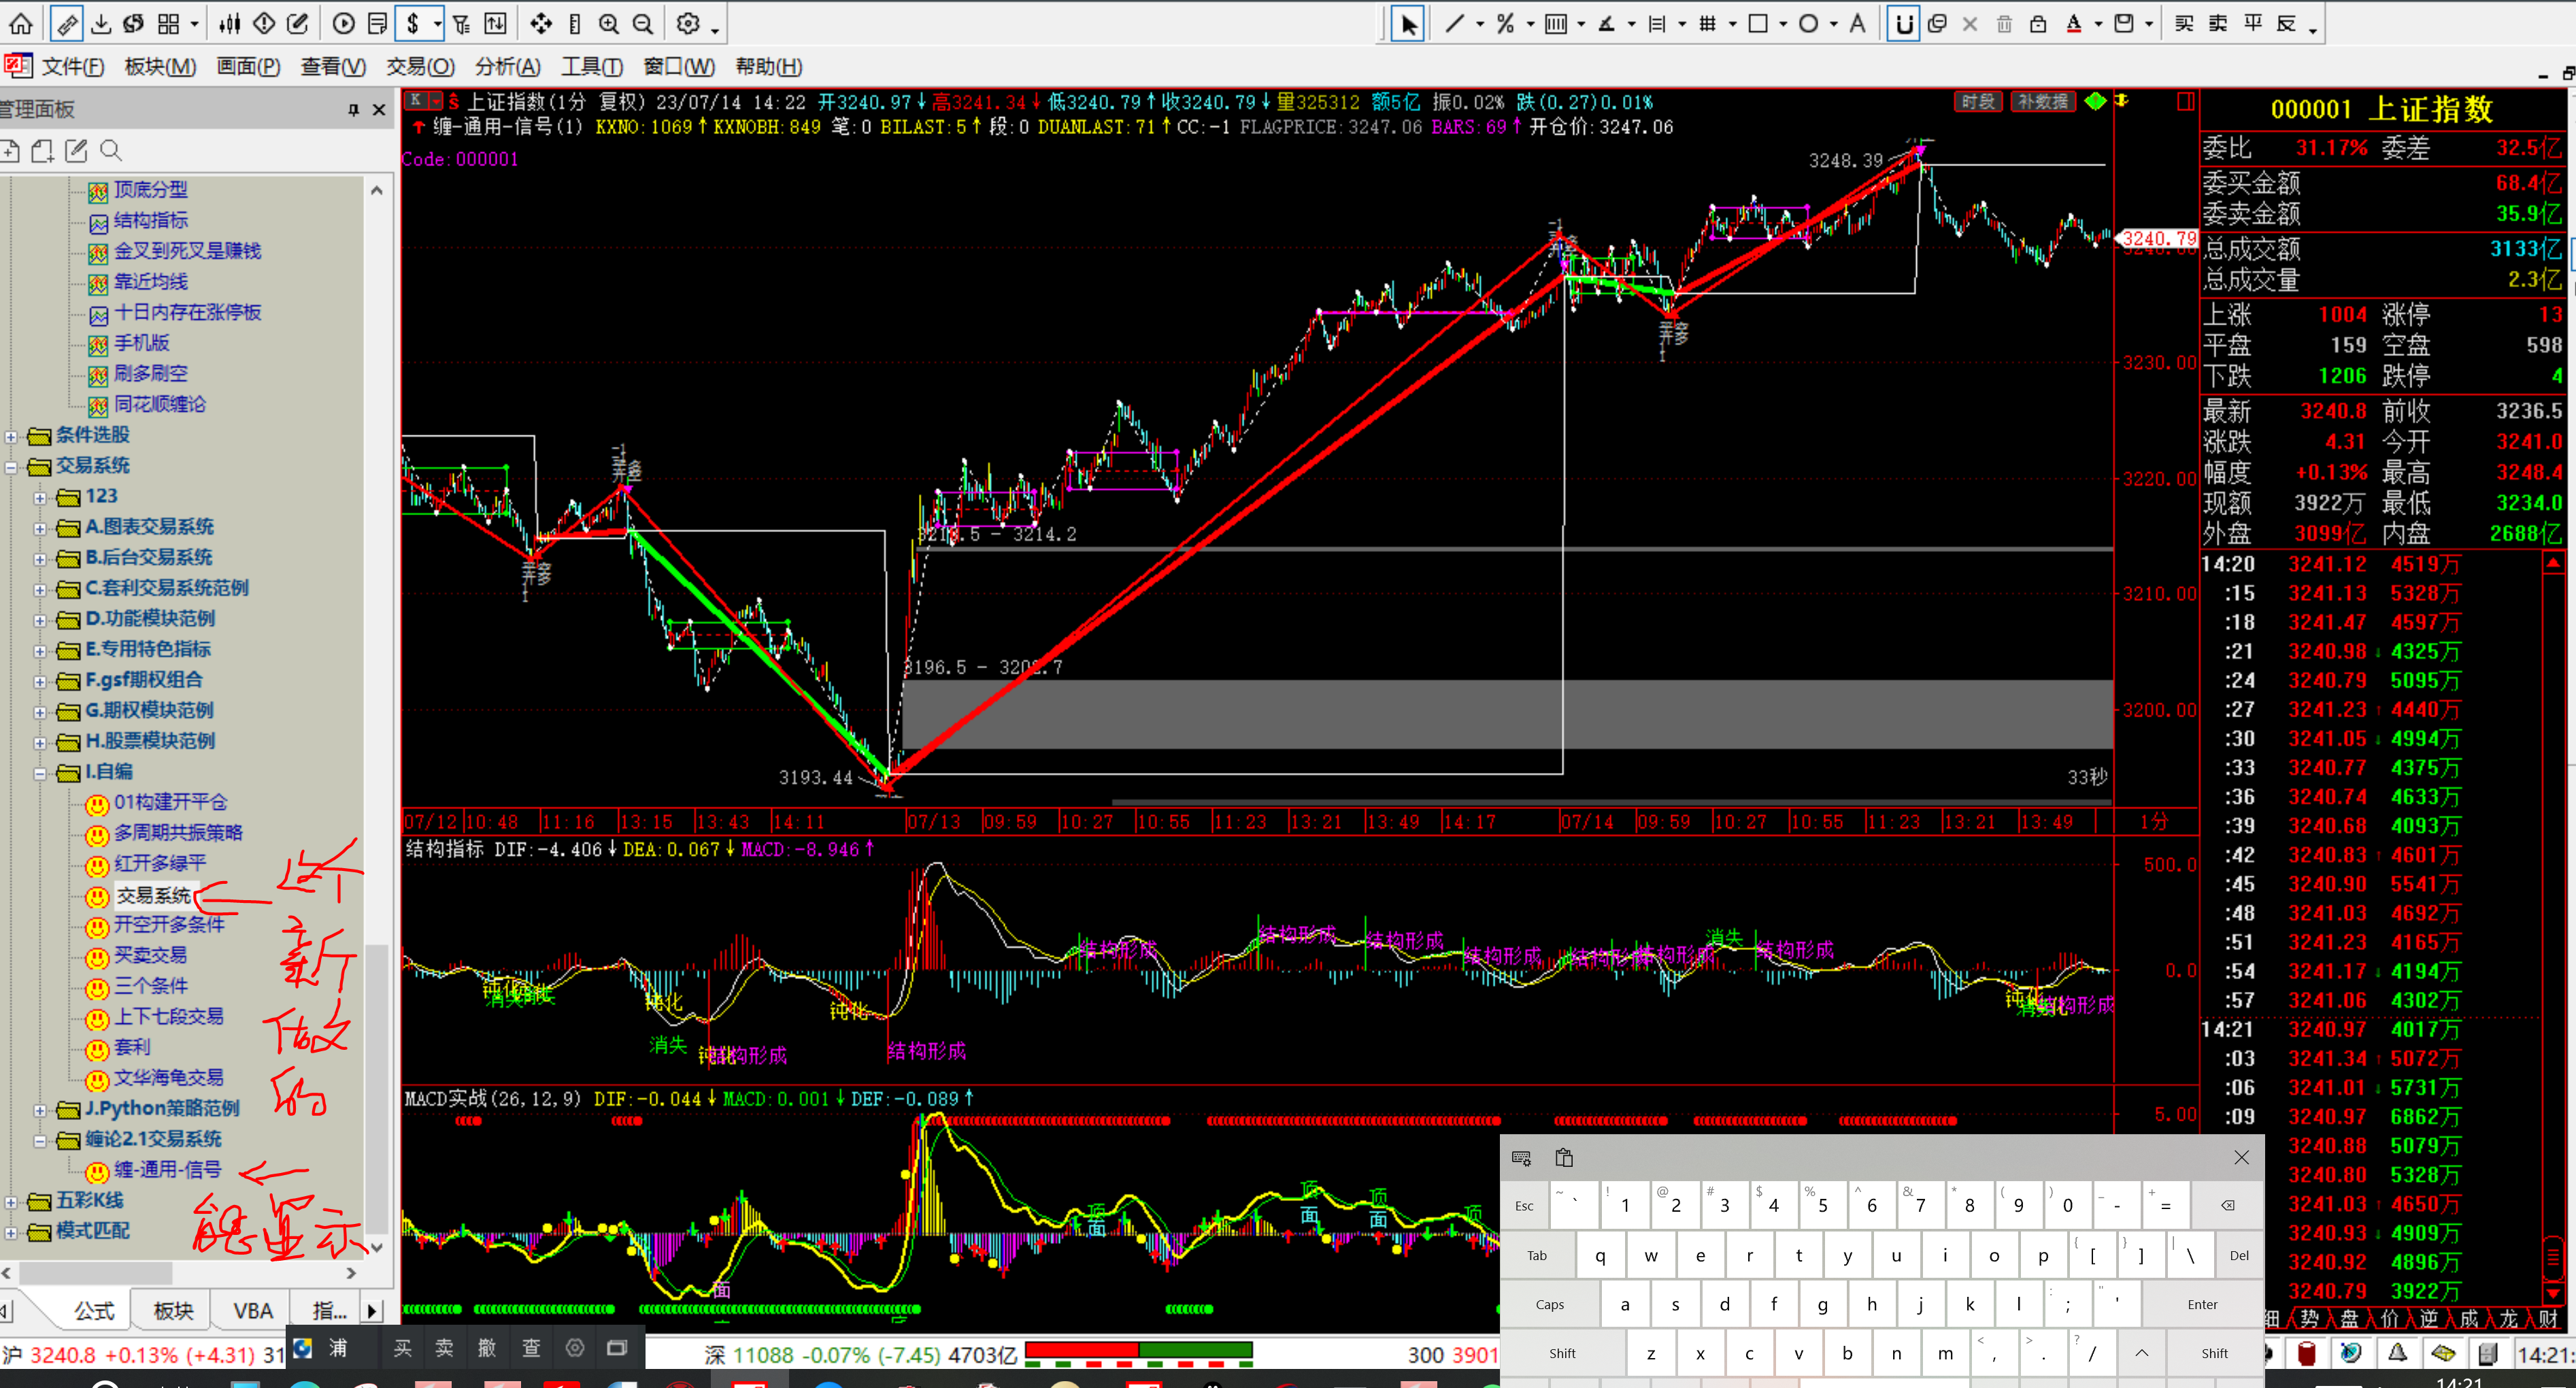Click the zoom in magnifier icon
2576x1388 pixels.
coord(608,23)
